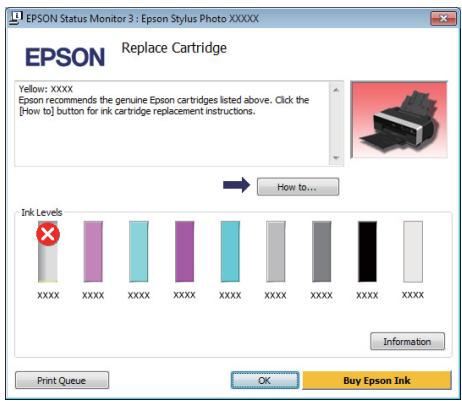
Task: Click the EPSON logo
Action: pyautogui.click(x=65, y=57)
